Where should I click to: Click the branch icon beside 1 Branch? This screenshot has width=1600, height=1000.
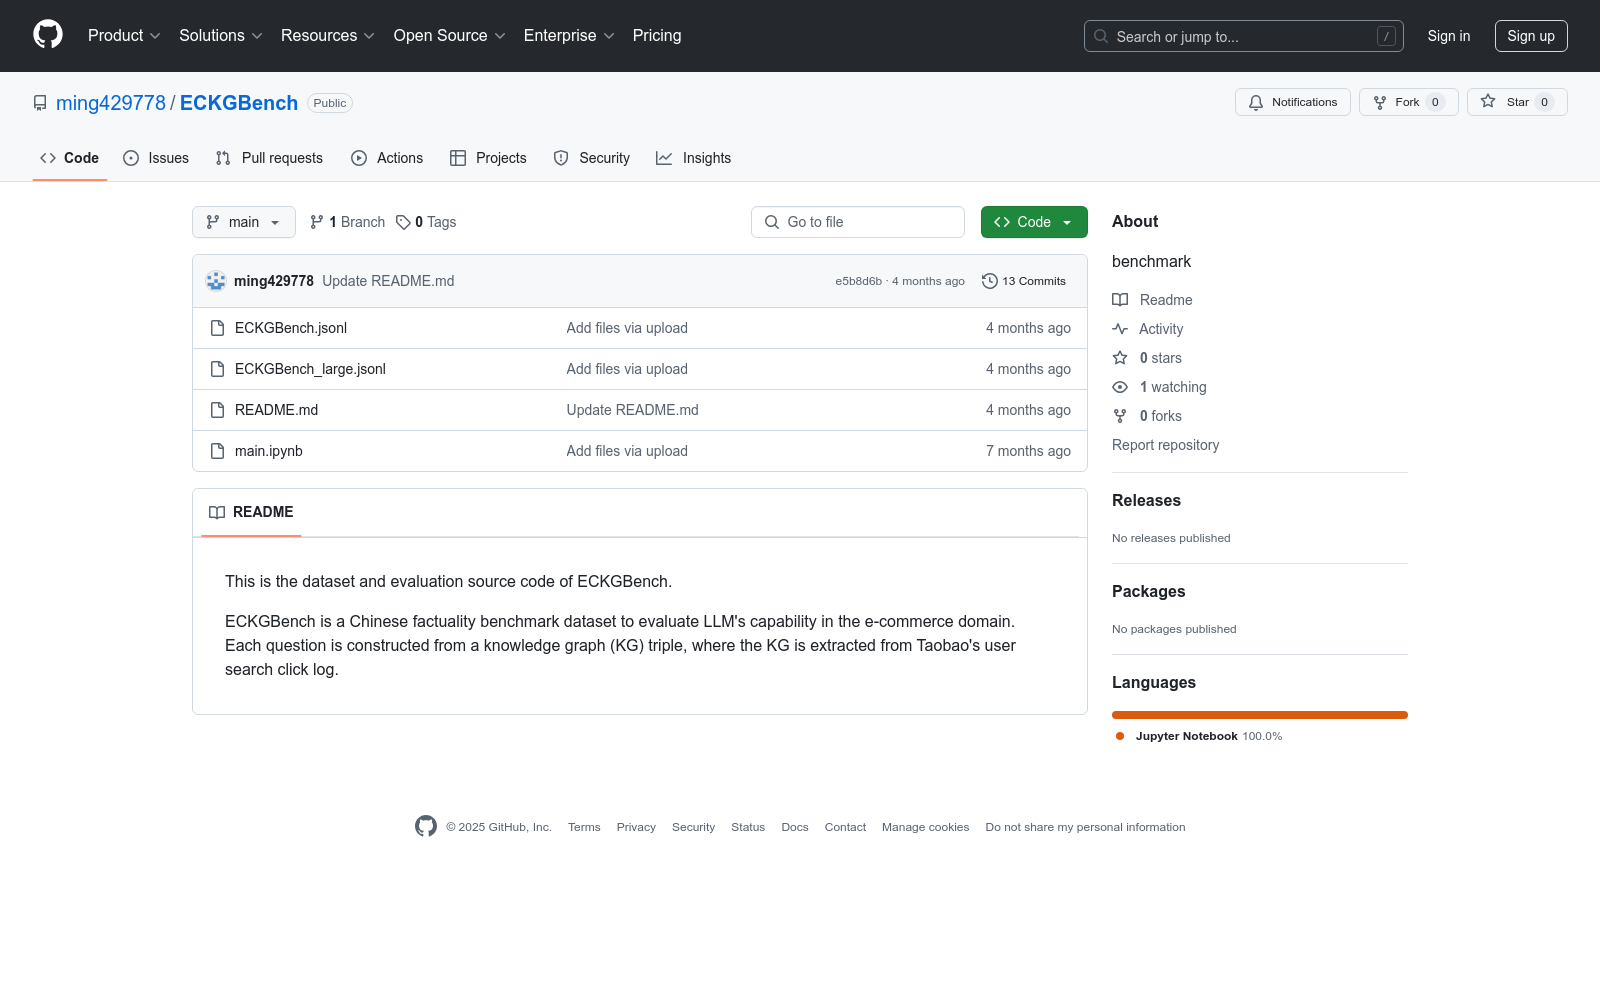pos(317,222)
